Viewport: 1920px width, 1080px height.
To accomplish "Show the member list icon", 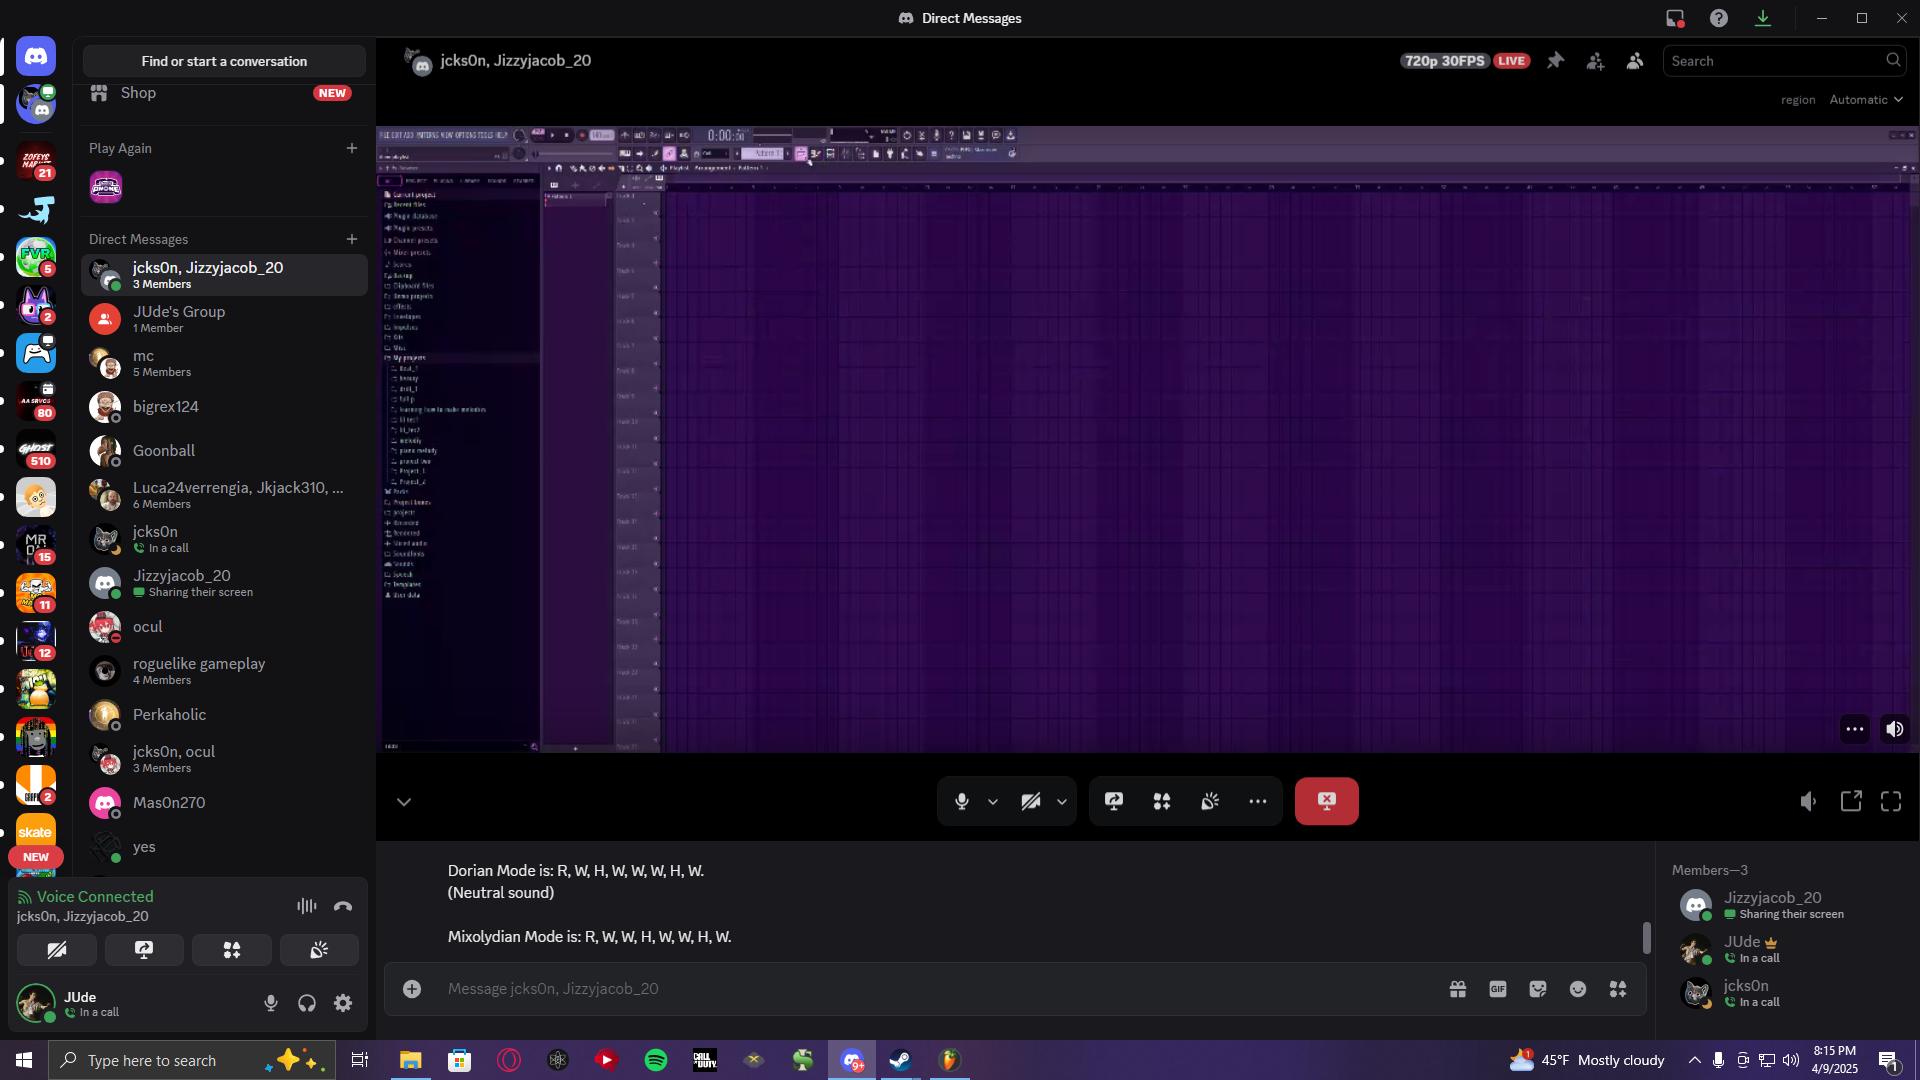I will (1635, 61).
